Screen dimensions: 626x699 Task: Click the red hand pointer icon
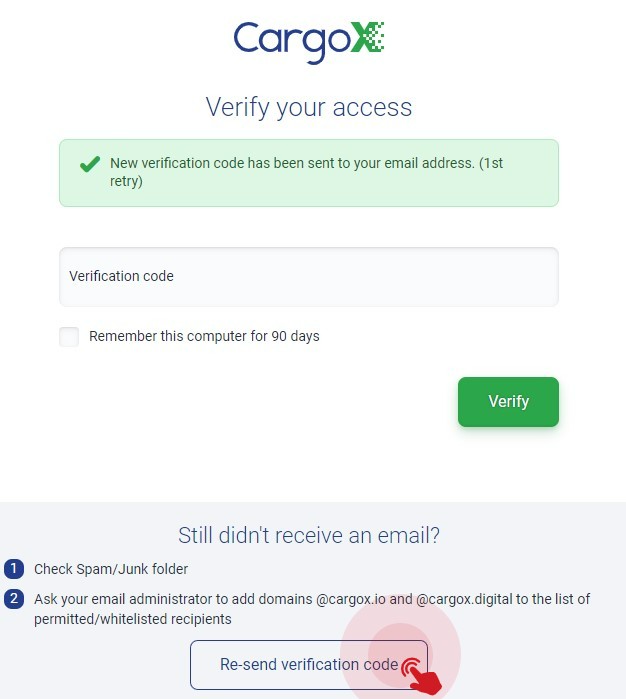421,676
